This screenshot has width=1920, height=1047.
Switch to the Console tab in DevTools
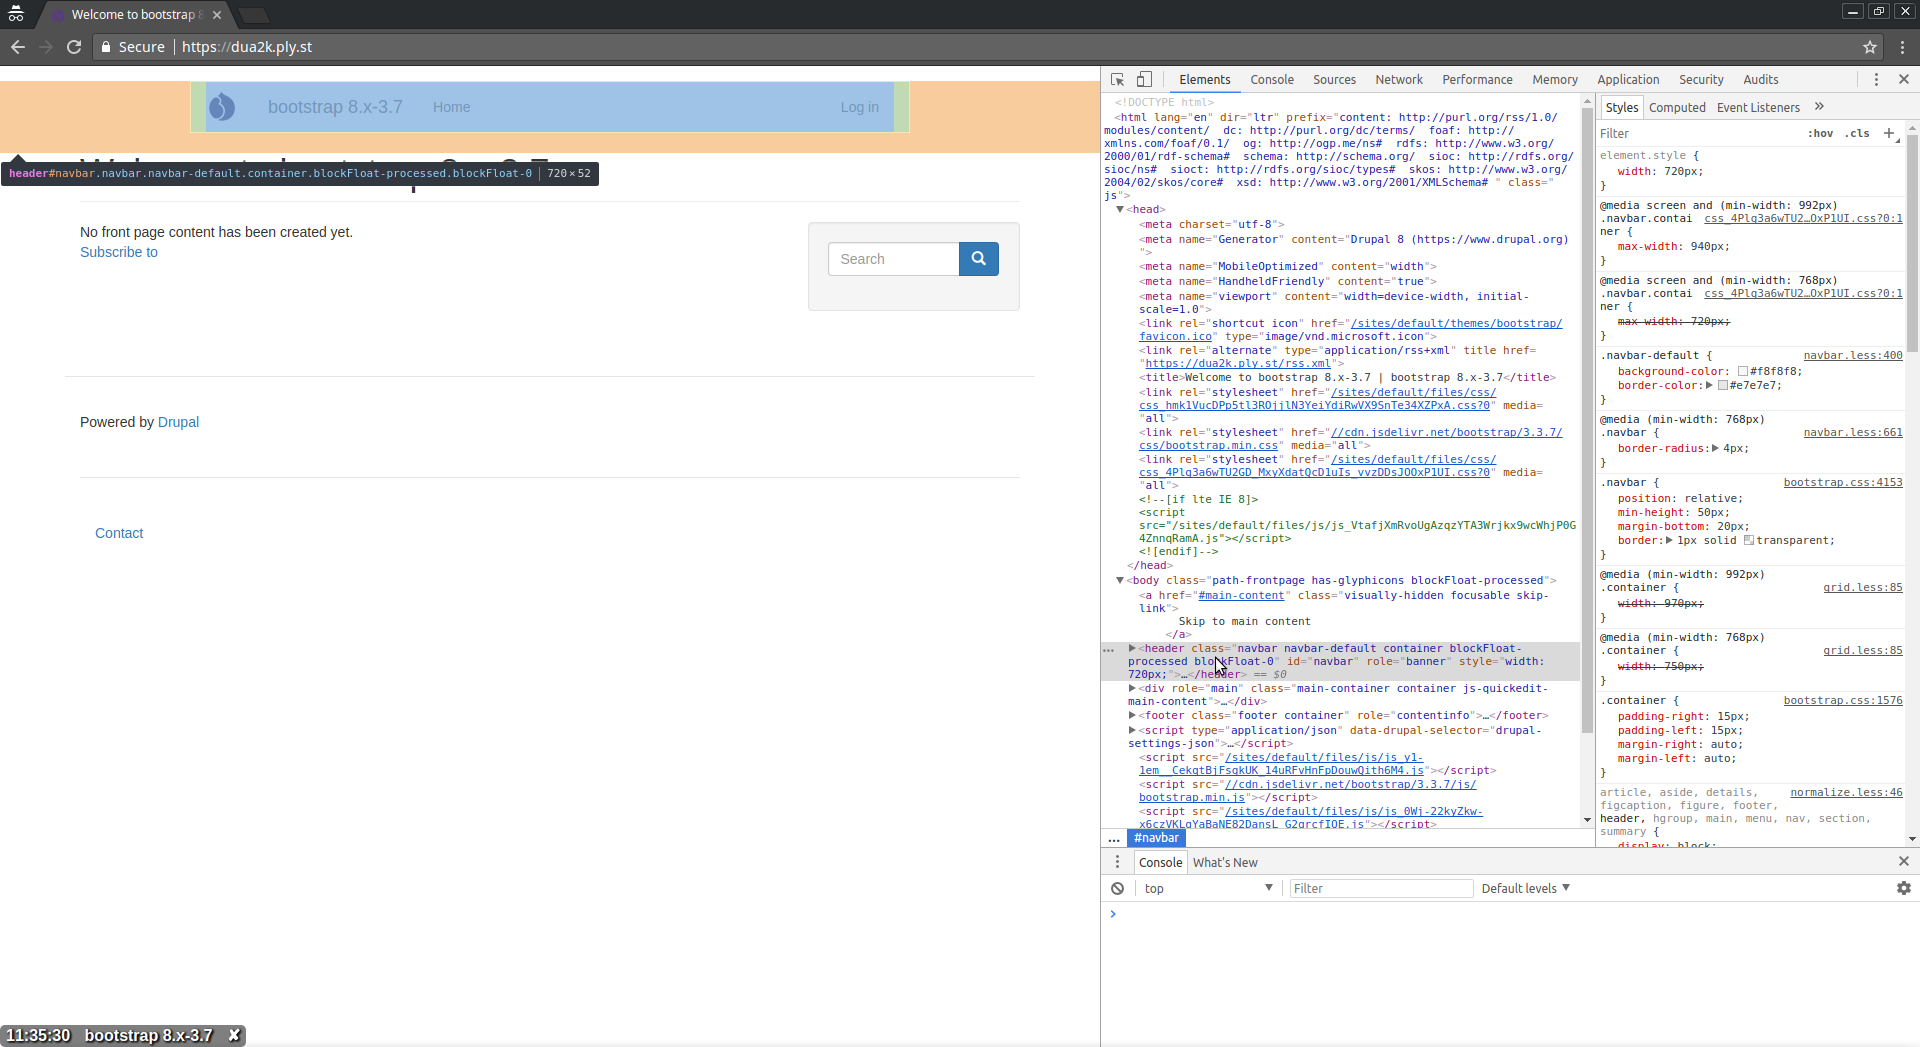1272,79
